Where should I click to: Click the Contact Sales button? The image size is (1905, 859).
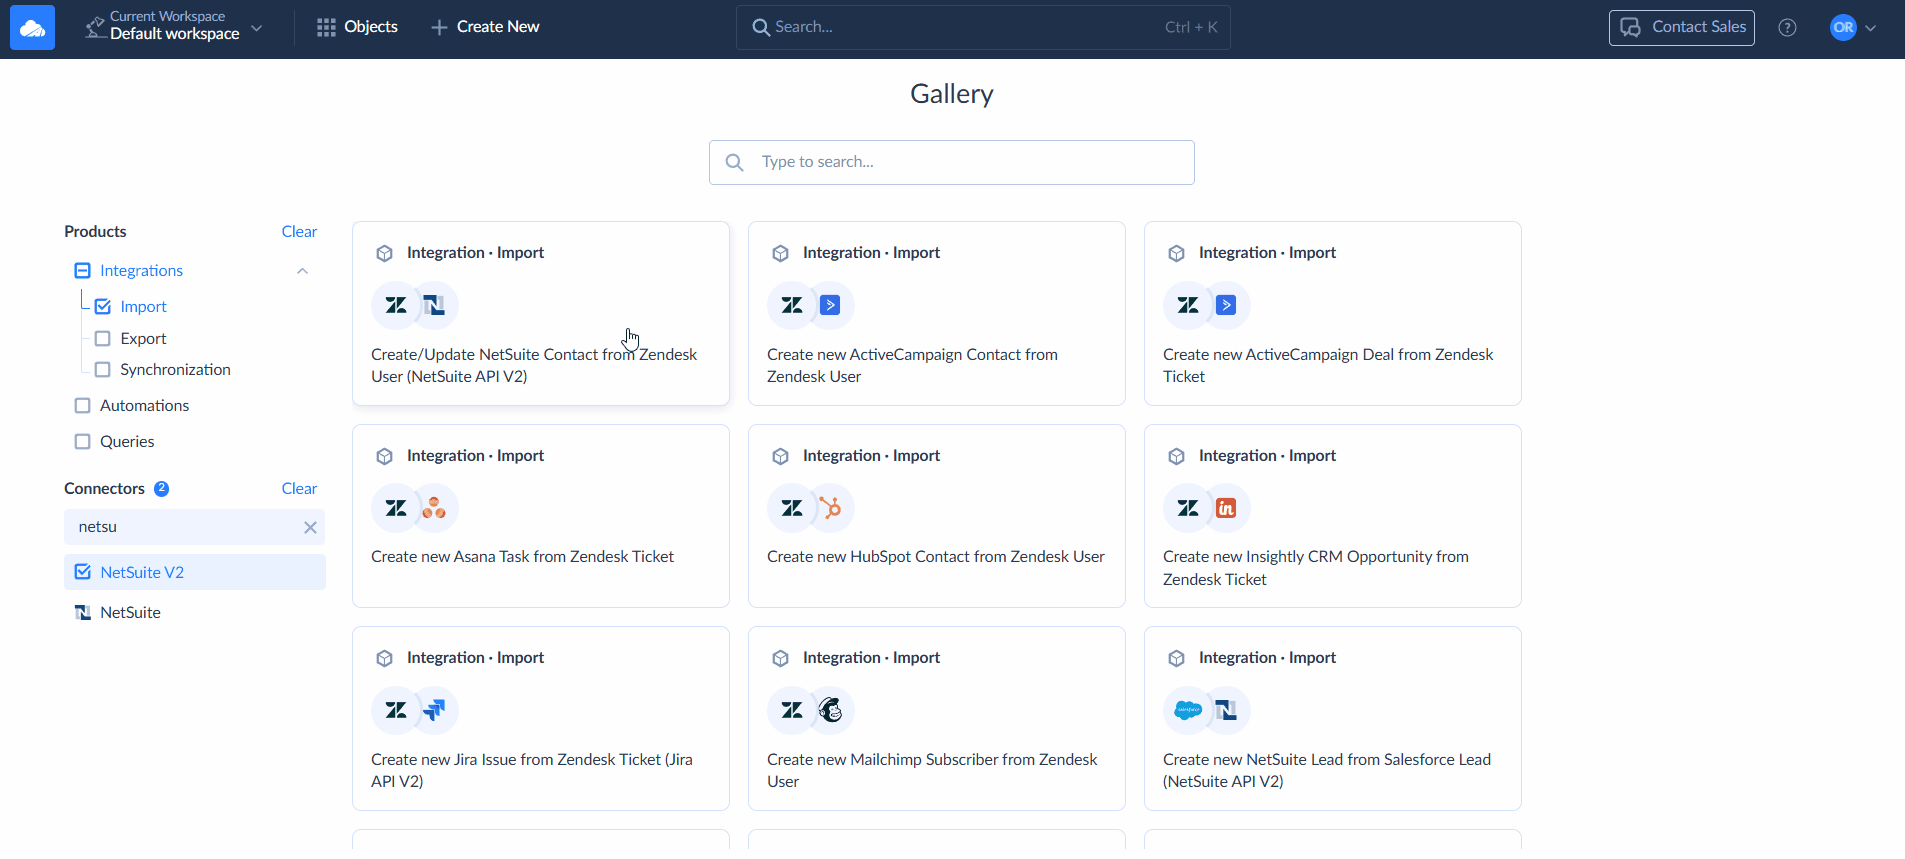1681,27
